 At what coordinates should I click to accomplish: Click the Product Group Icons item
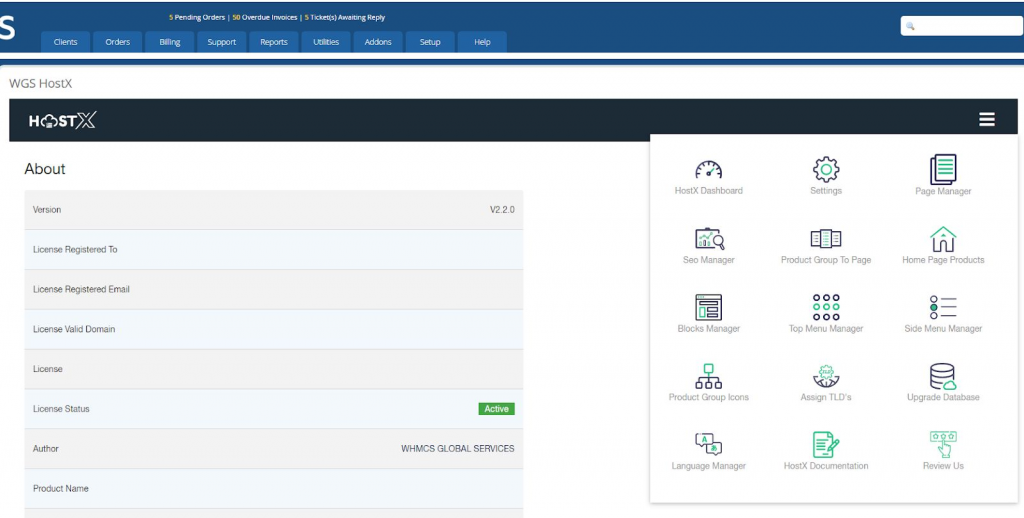[708, 377]
